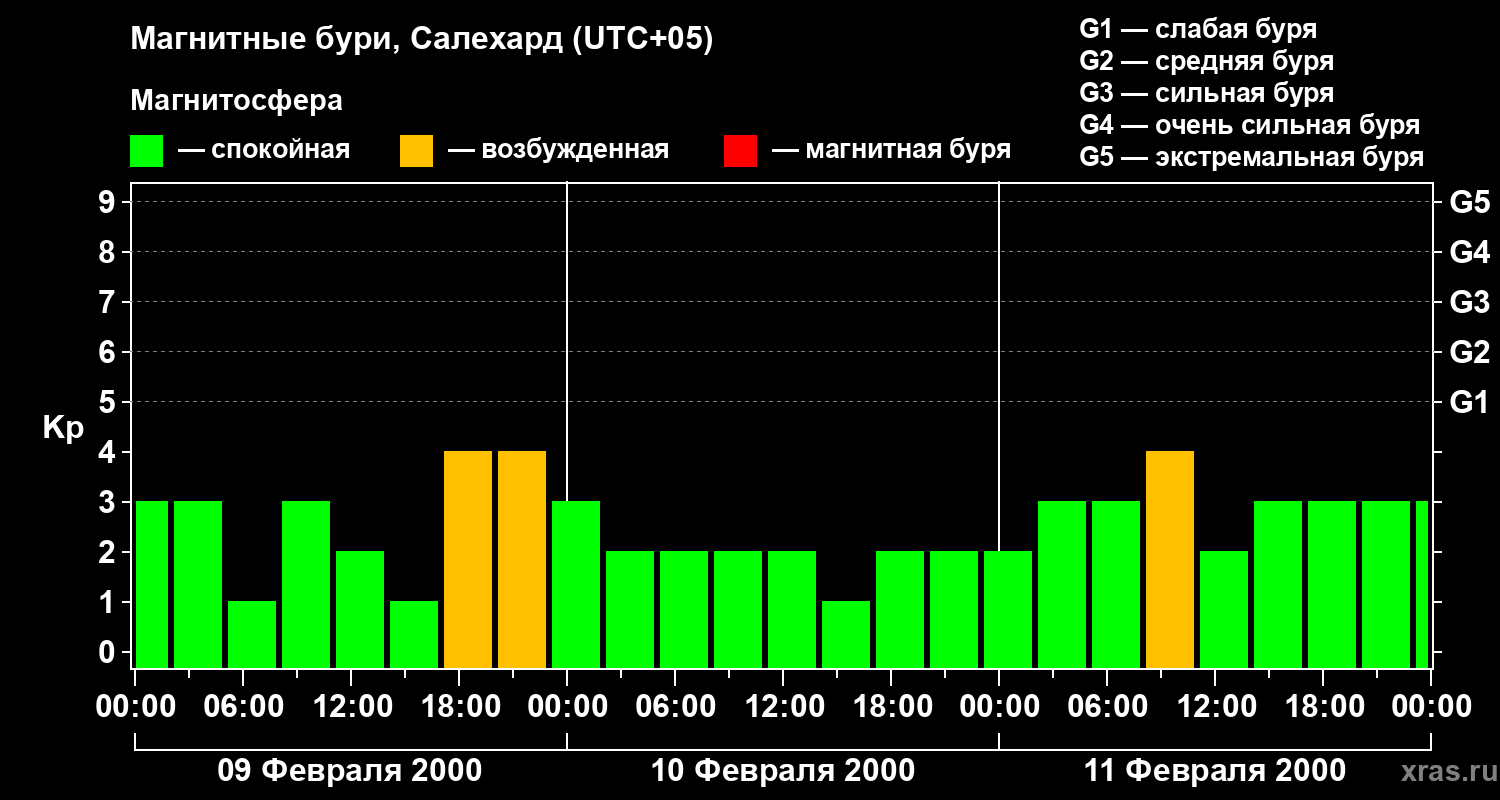Click the orange bar starting 18:00 on 09 Февраля
Image resolution: width=1500 pixels, height=800 pixels.
468,560
